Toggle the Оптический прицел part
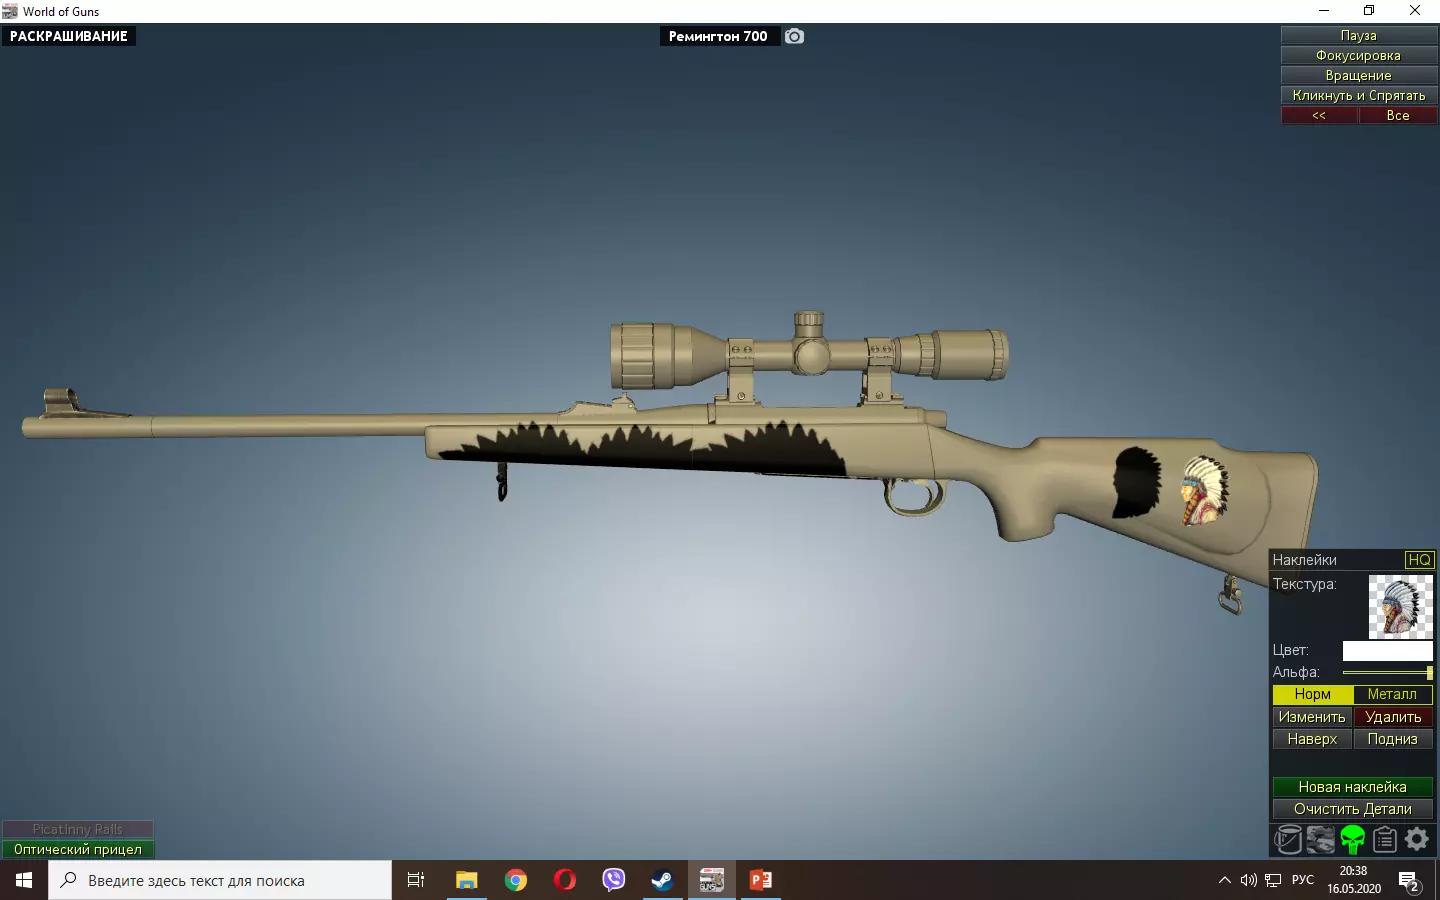This screenshot has height=900, width=1440. point(78,849)
